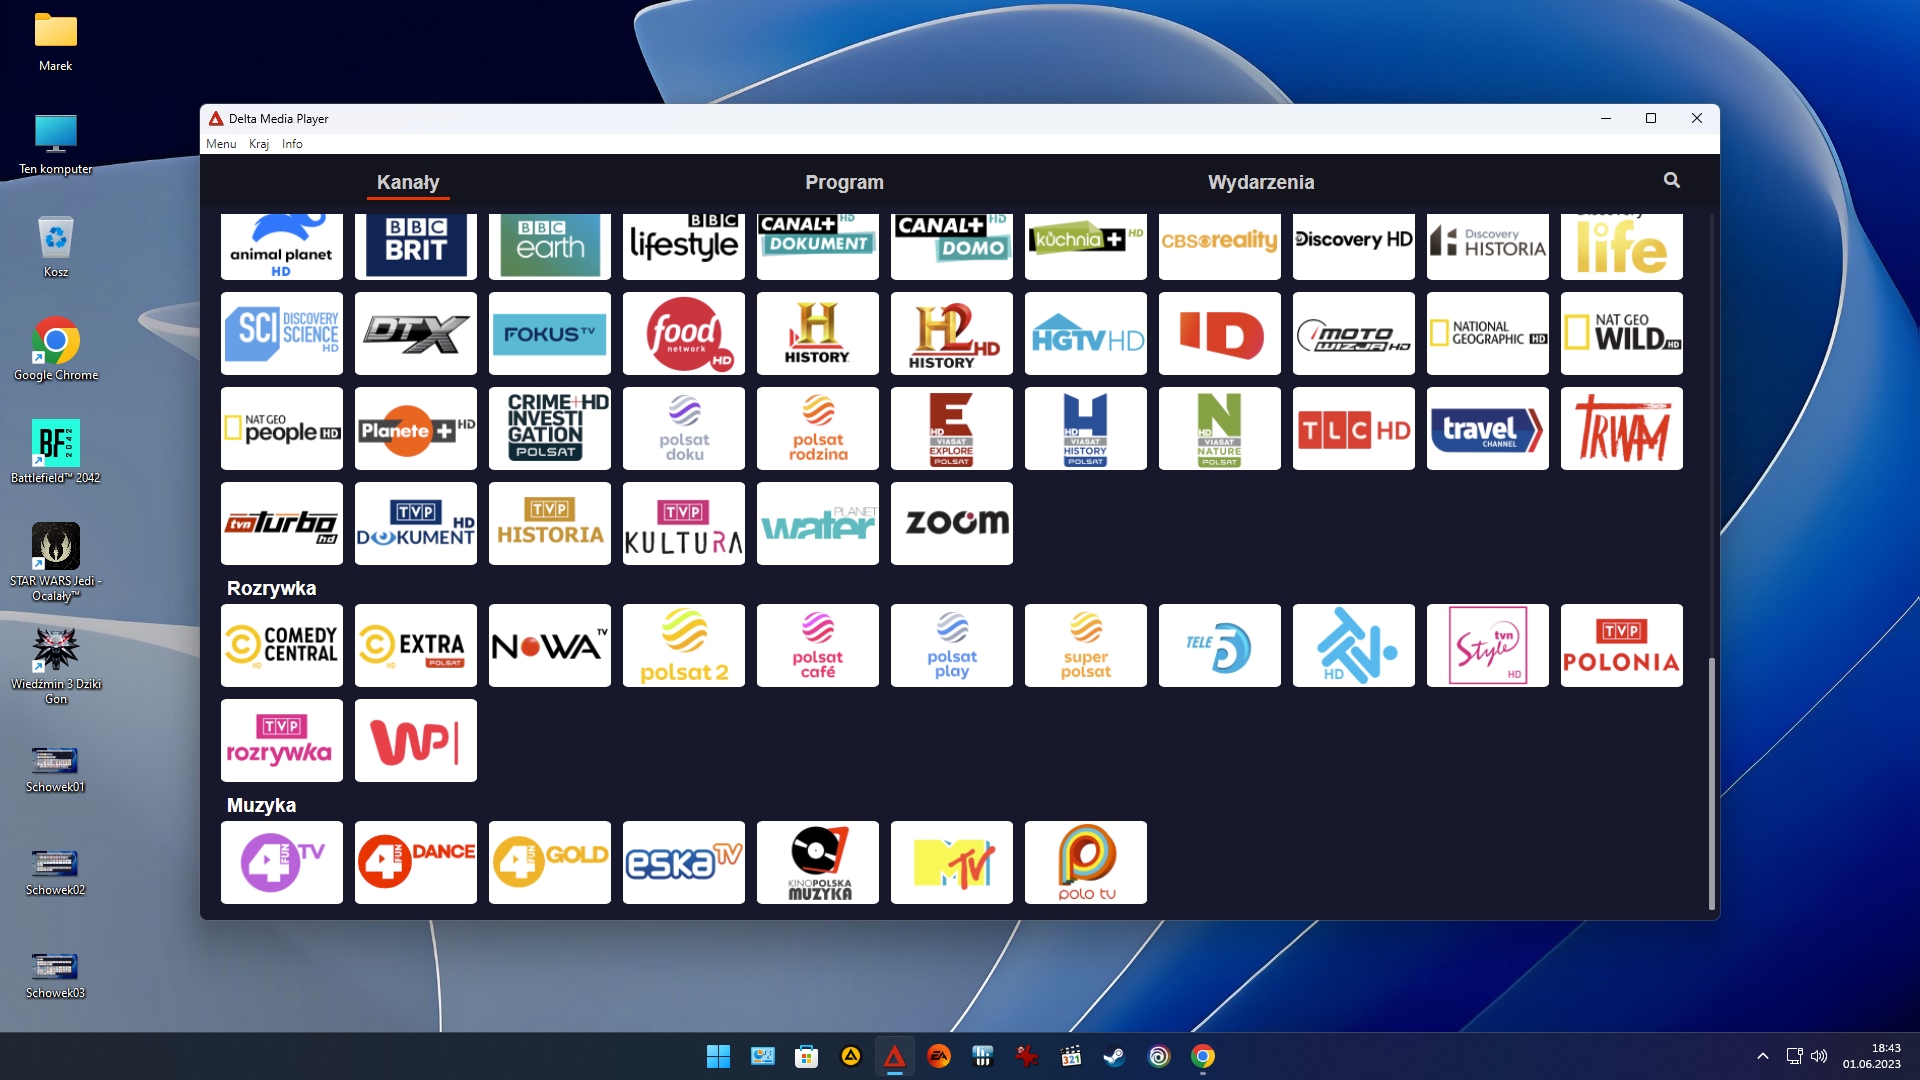Show hidden tray icons chevron
1920x1080 pixels.
[x=1762, y=1056]
